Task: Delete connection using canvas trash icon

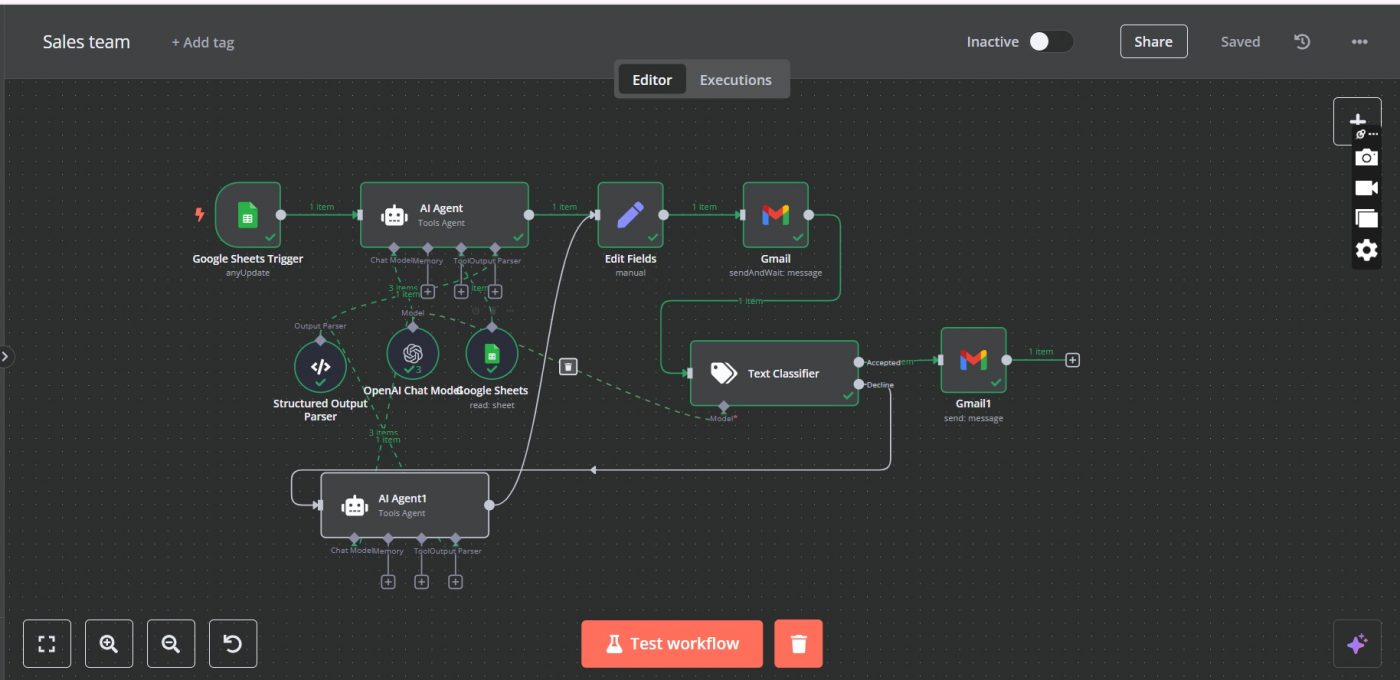Action: point(568,367)
